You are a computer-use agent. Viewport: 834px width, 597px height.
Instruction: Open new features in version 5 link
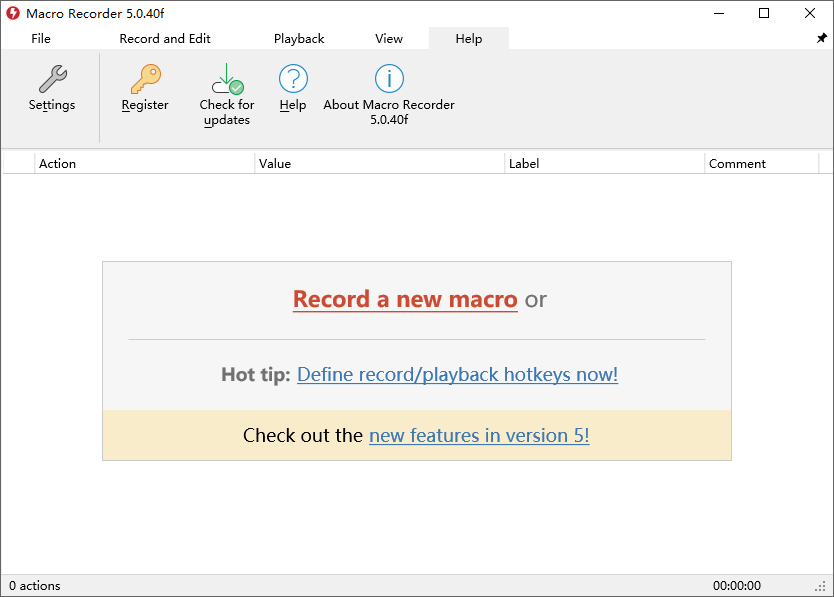tap(479, 436)
